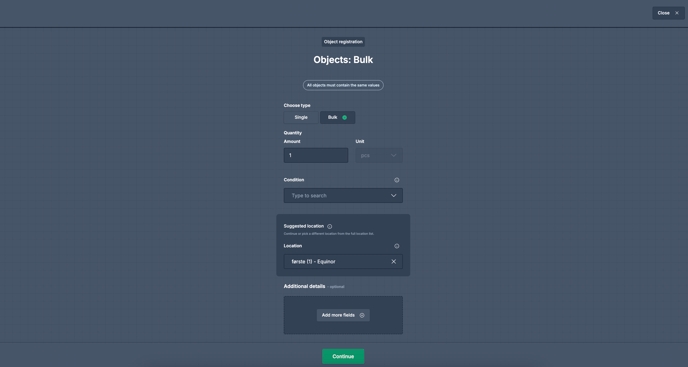Image resolution: width=688 pixels, height=367 pixels.
Task: Click the add icon beside Location
Action: coord(397,246)
